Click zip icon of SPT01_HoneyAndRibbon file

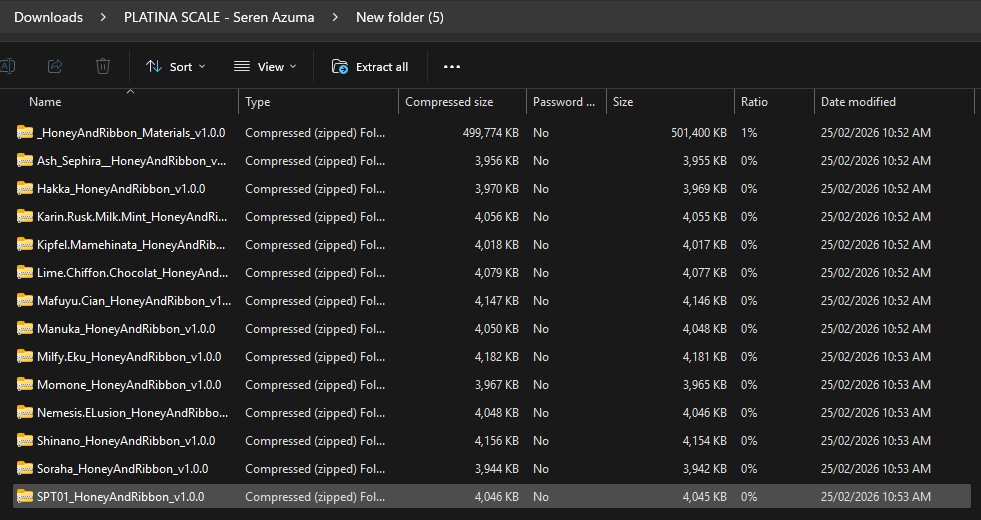[25, 497]
